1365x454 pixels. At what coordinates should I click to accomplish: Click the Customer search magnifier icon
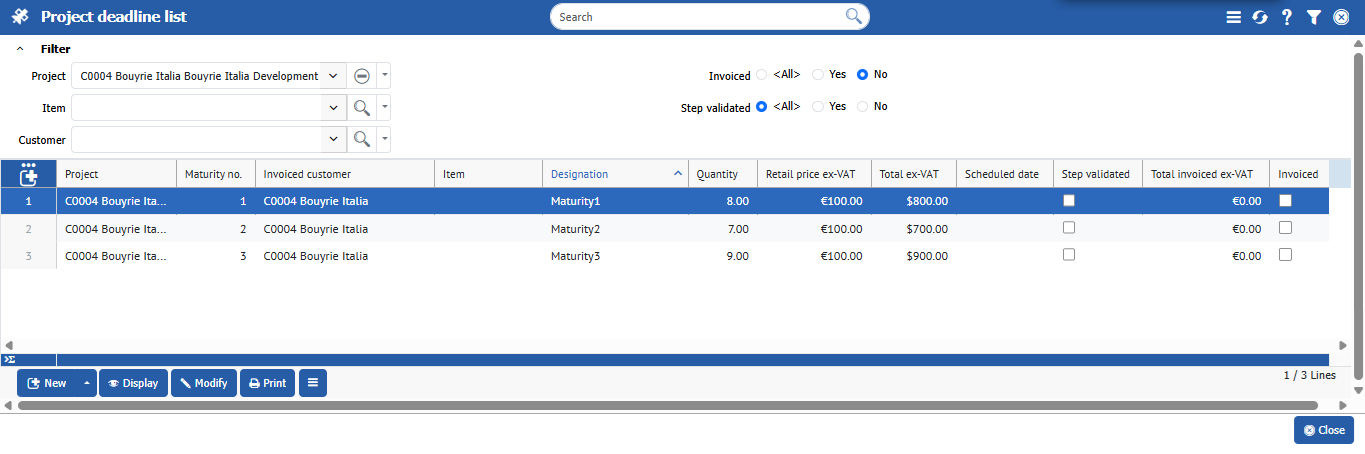(x=362, y=139)
